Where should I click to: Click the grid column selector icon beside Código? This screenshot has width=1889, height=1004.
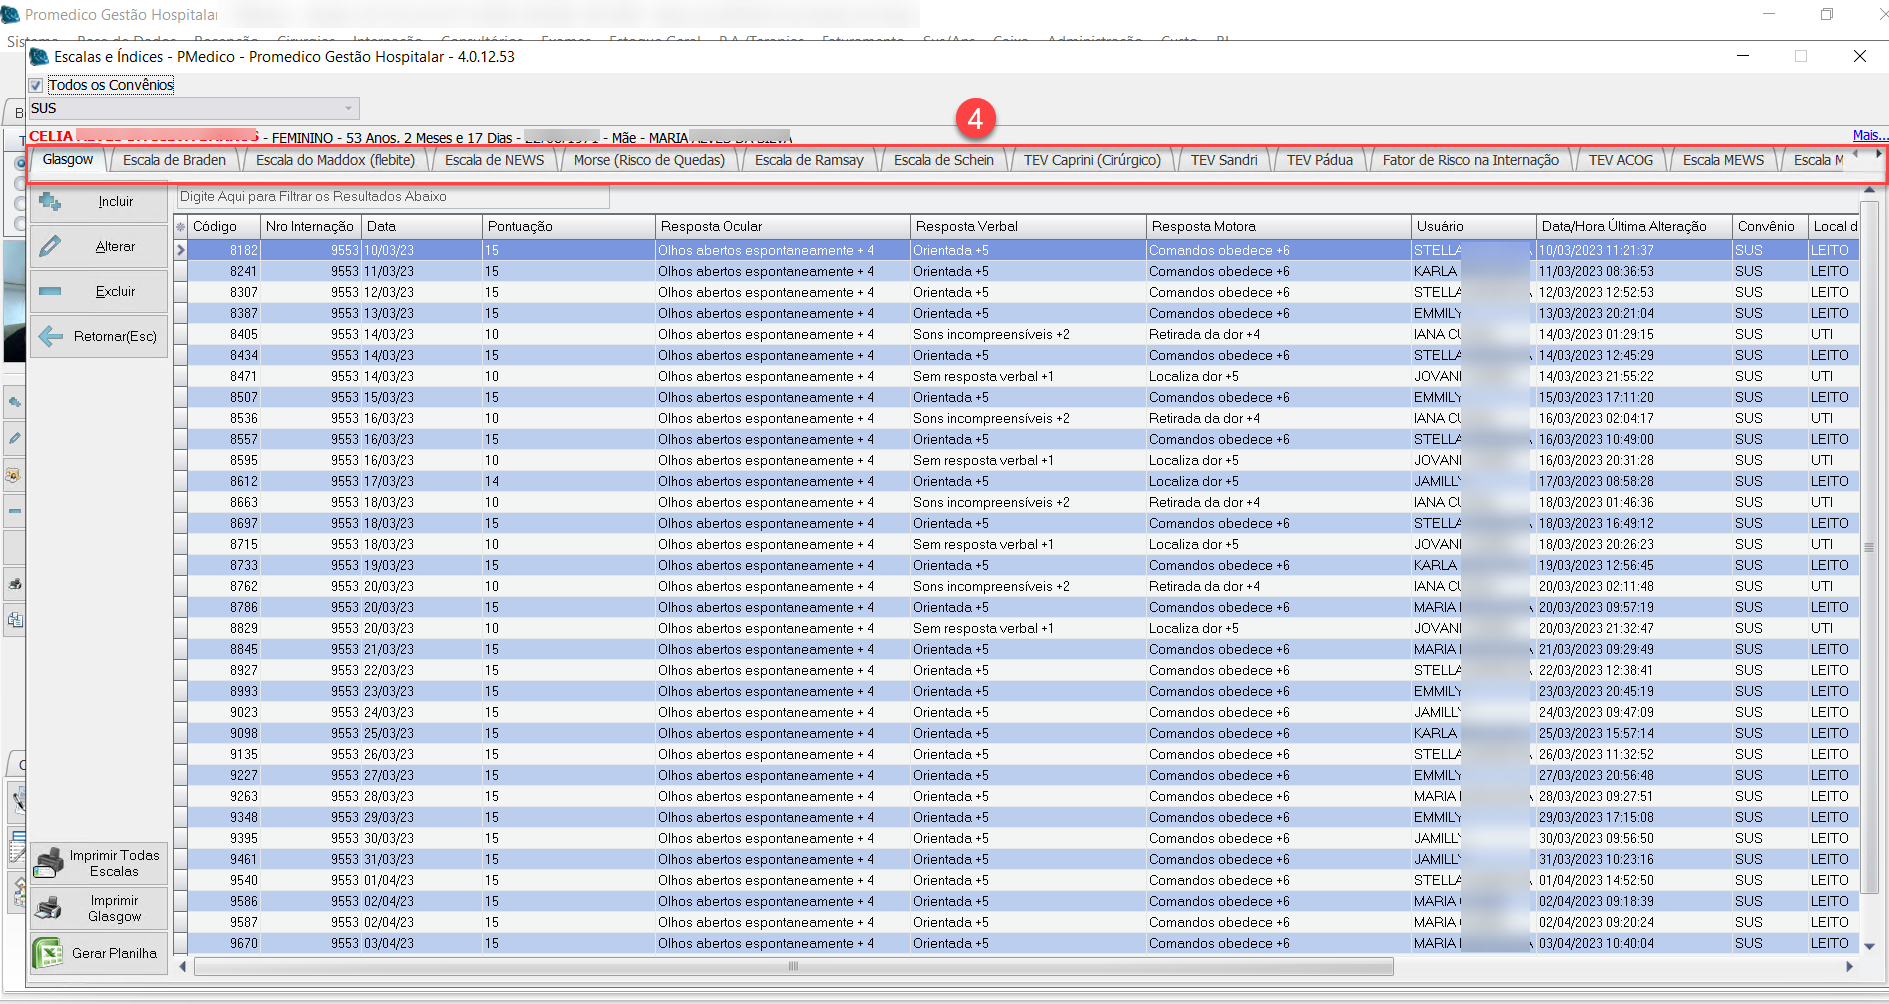[181, 227]
